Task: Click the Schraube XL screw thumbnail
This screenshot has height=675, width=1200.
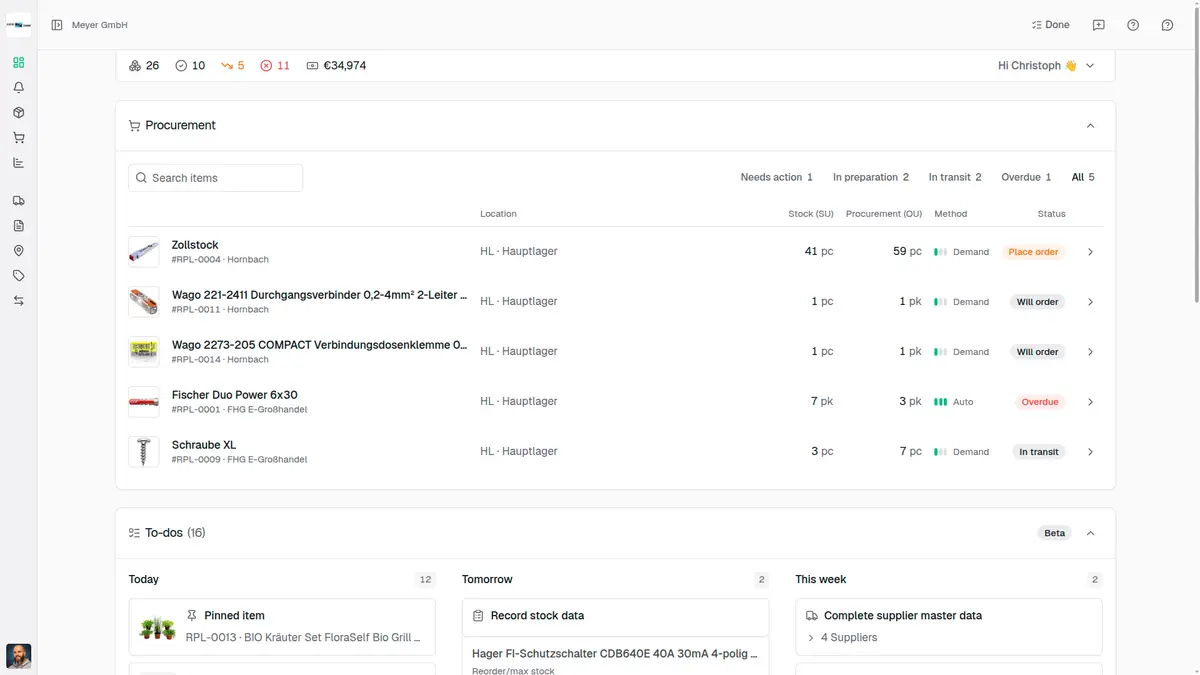Action: 144,452
